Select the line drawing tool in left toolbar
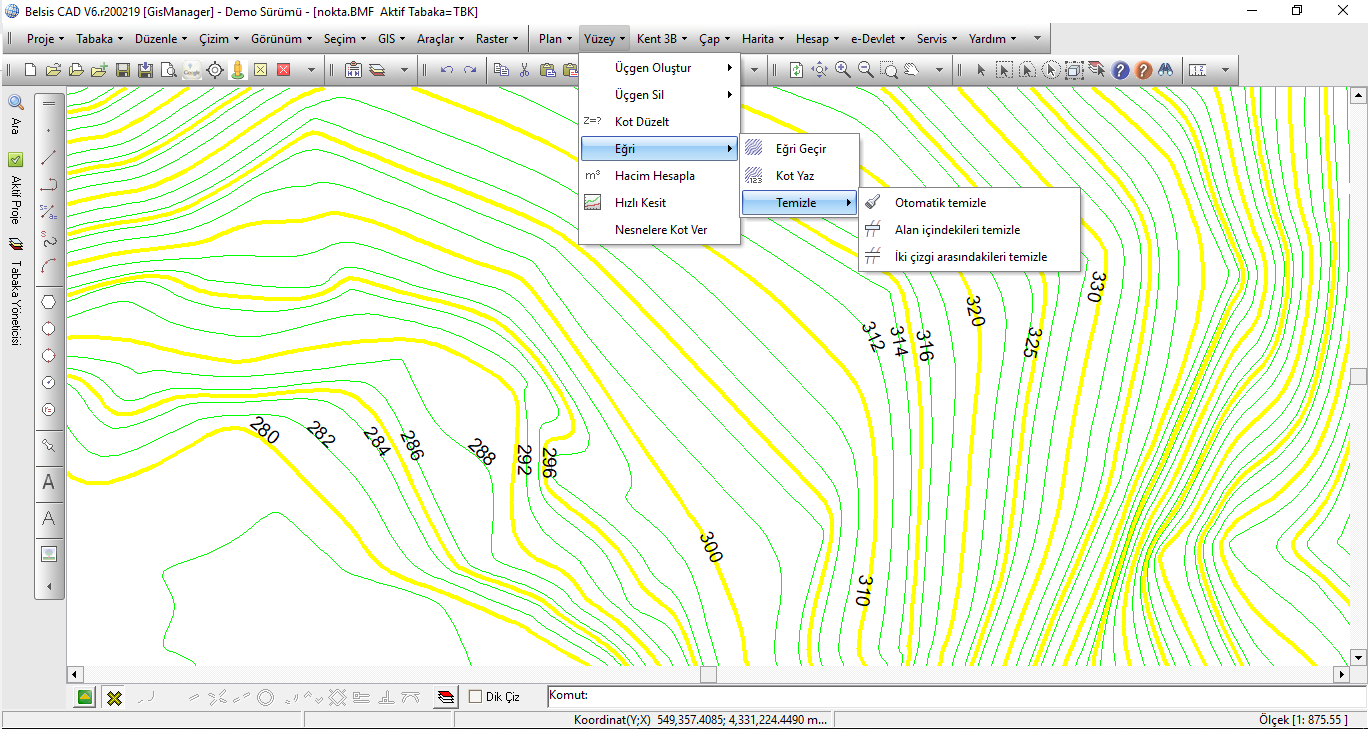 [x=48, y=157]
